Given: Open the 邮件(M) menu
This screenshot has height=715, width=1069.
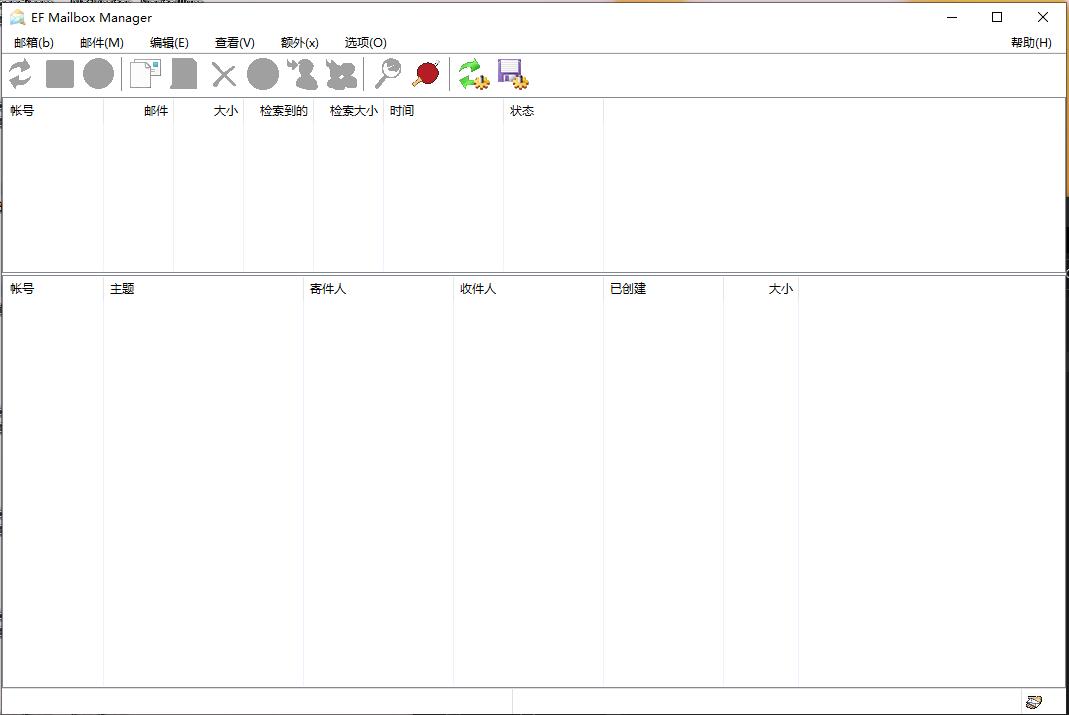Looking at the screenshot, I should (x=100, y=43).
